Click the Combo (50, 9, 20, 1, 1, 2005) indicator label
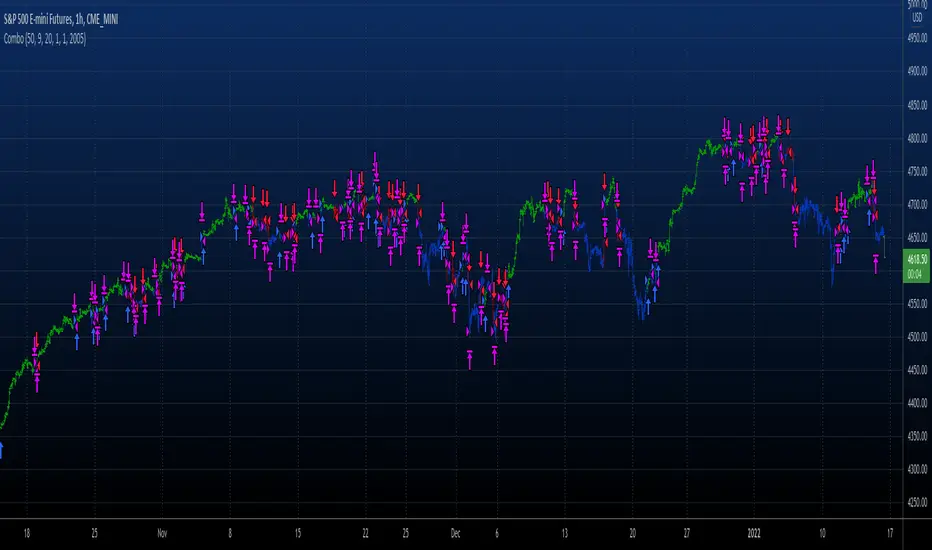This screenshot has width=932, height=550. 45,39
